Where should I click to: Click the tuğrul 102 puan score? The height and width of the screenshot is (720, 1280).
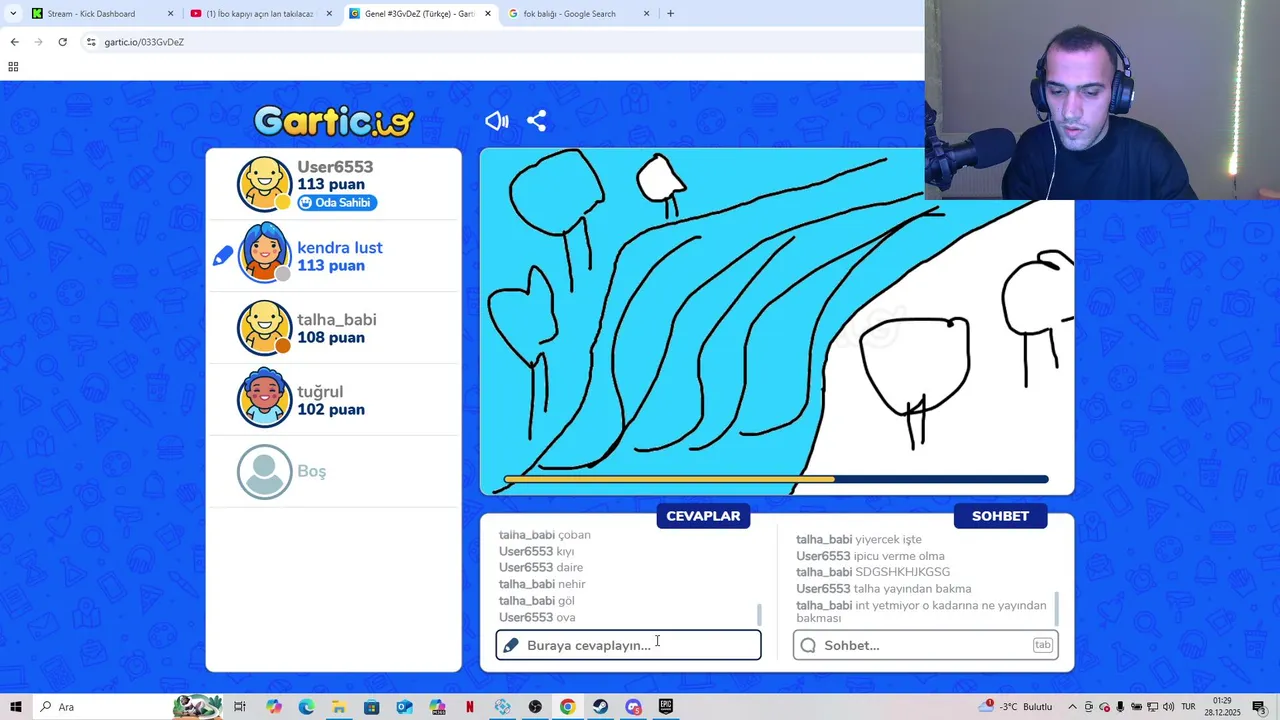click(x=331, y=410)
